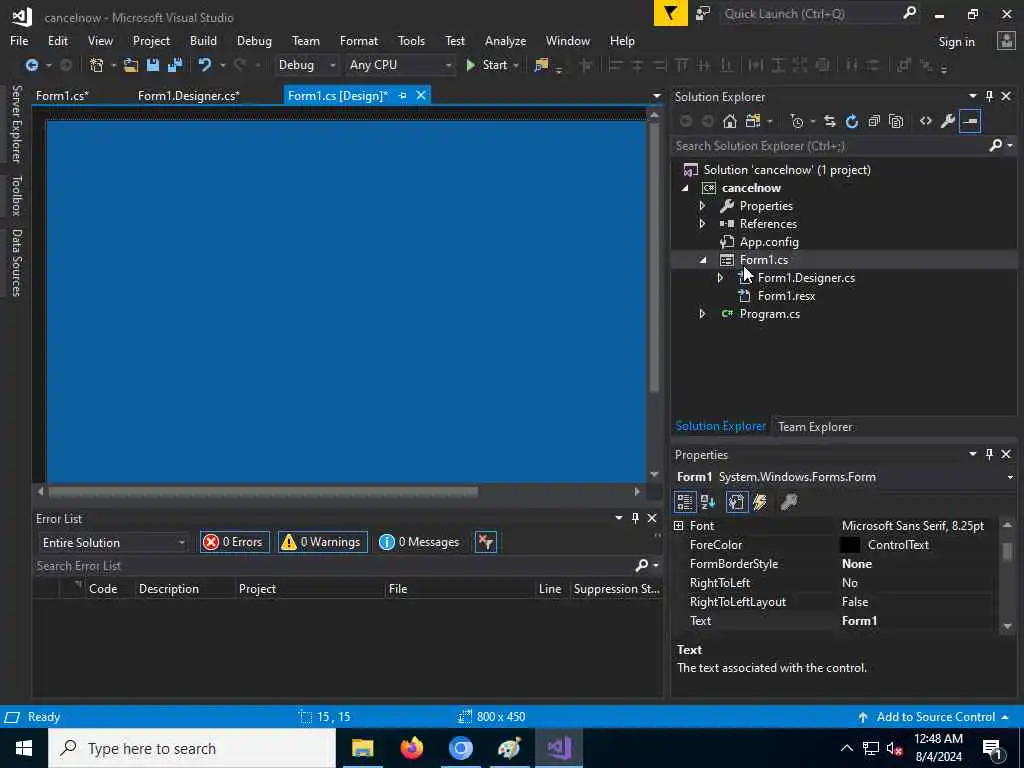Open the Format menu
Image resolution: width=1024 pixels, height=768 pixels.
click(359, 40)
